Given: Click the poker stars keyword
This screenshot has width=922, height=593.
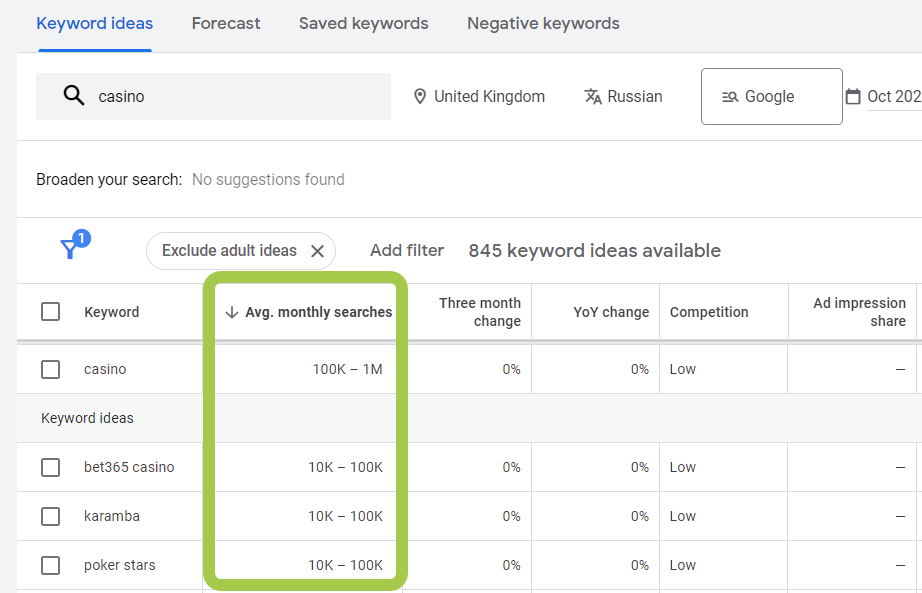Looking at the screenshot, I should pos(120,565).
